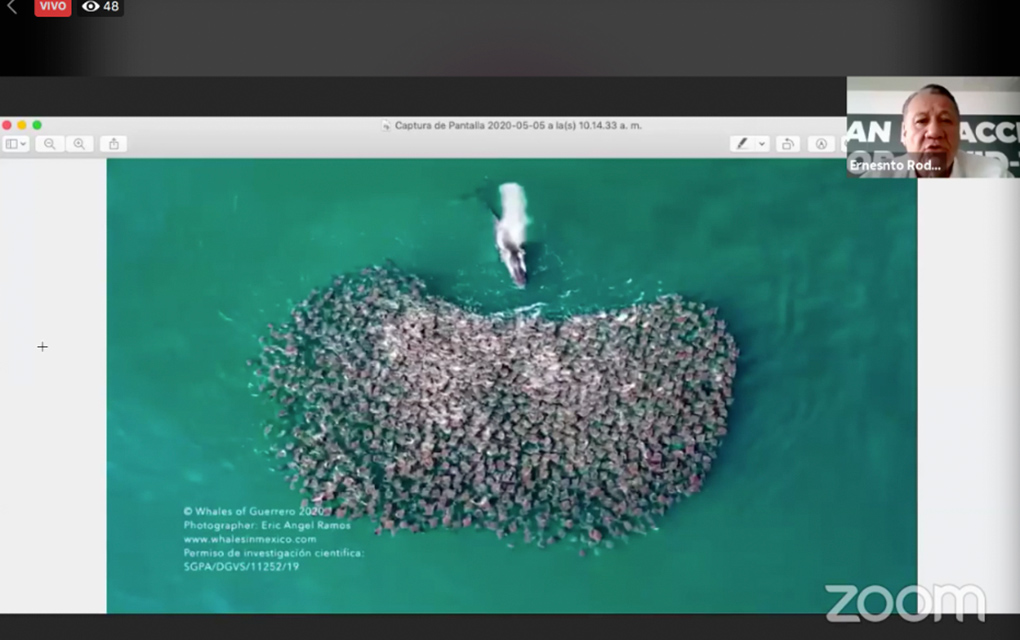The image size is (1020, 640).
Task: Zoom out the Preview image
Action: click(x=49, y=144)
